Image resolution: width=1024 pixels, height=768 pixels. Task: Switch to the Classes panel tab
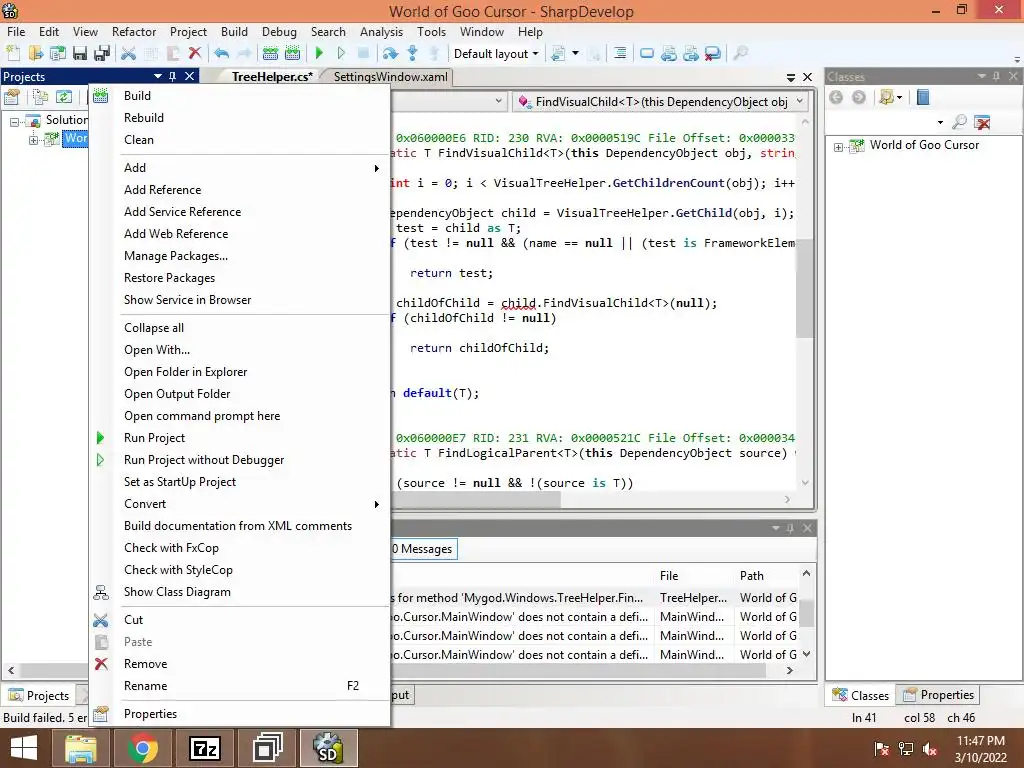[861, 696]
